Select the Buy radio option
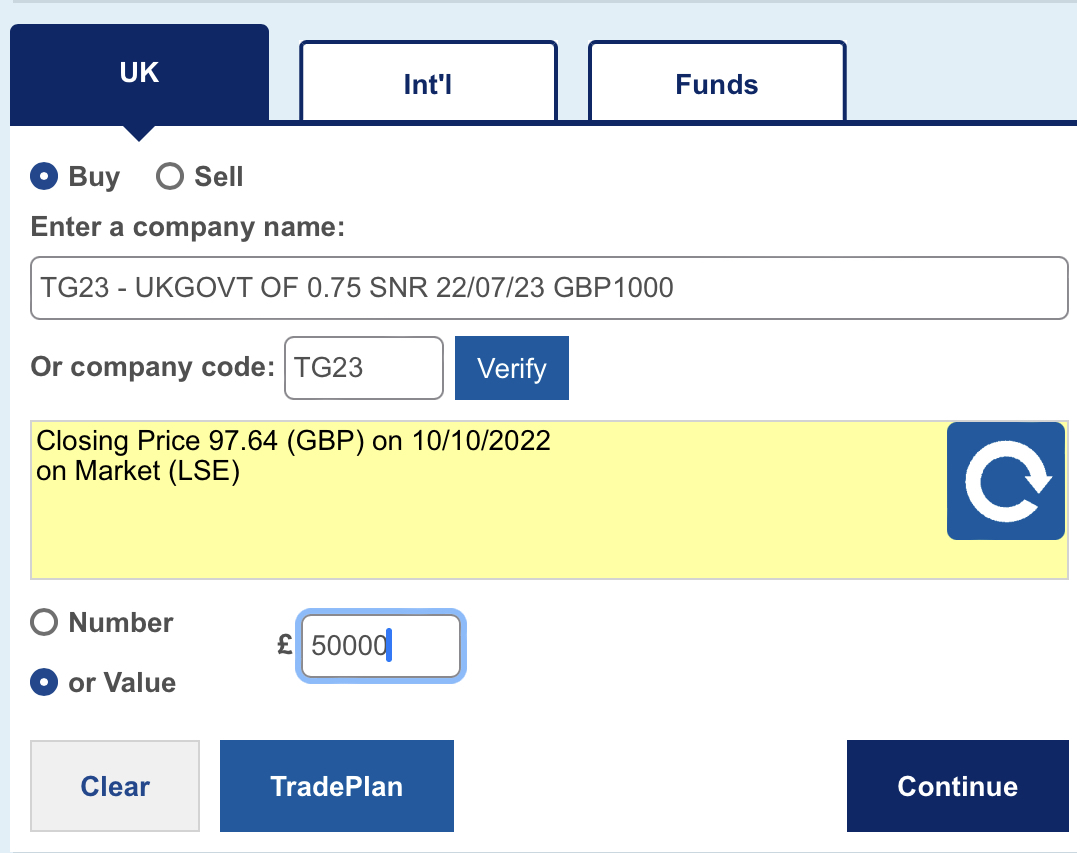The width and height of the screenshot is (1077, 853). 44,177
